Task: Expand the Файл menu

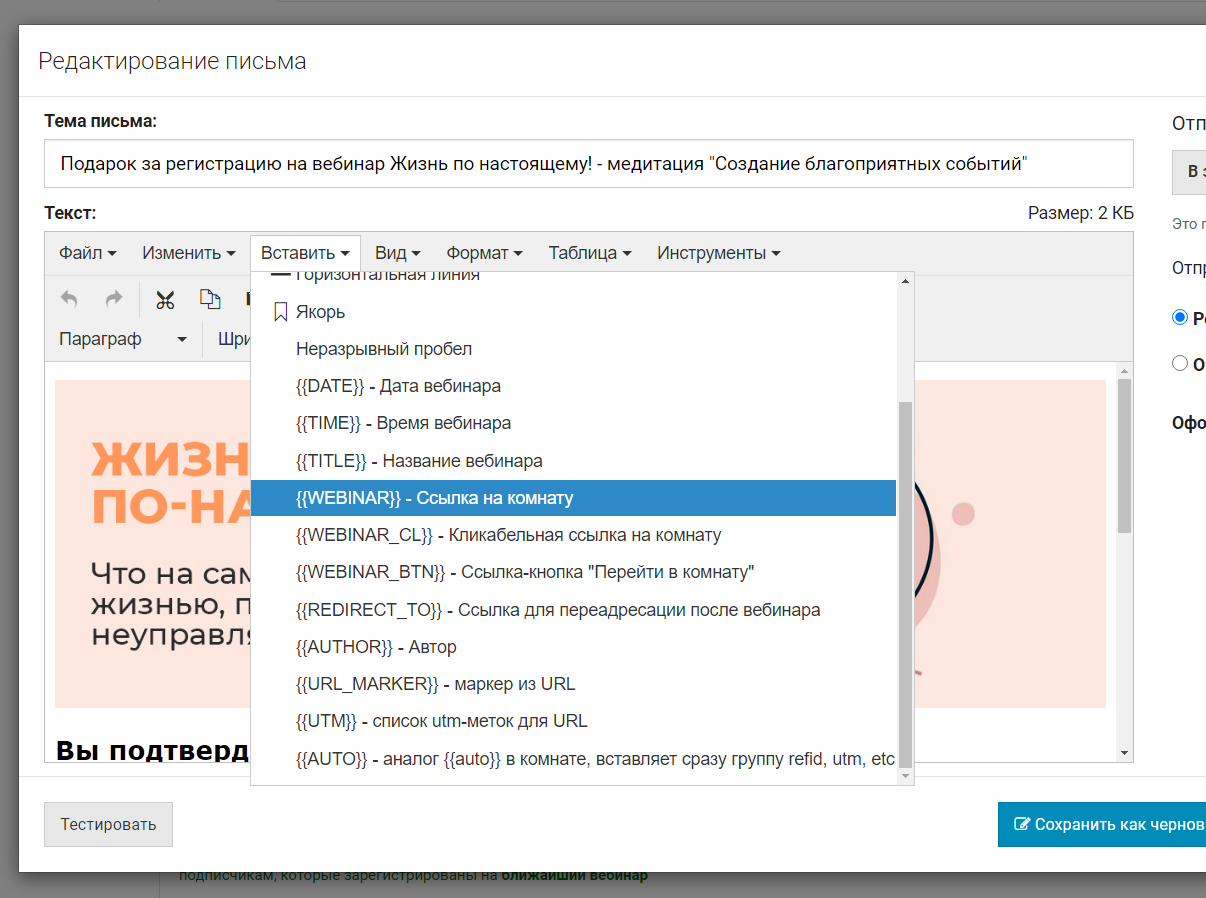Action: click(x=87, y=253)
